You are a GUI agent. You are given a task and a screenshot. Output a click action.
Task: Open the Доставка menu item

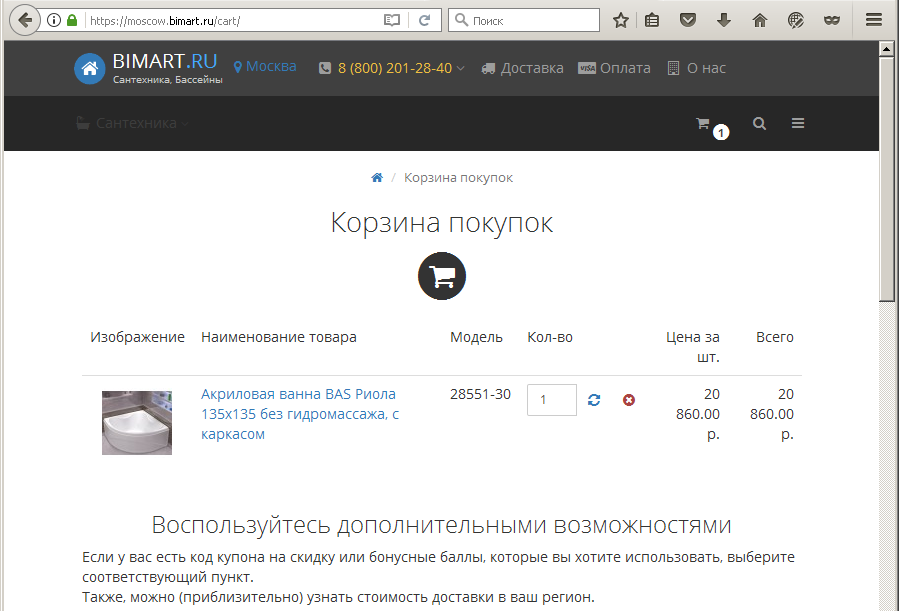(x=523, y=68)
